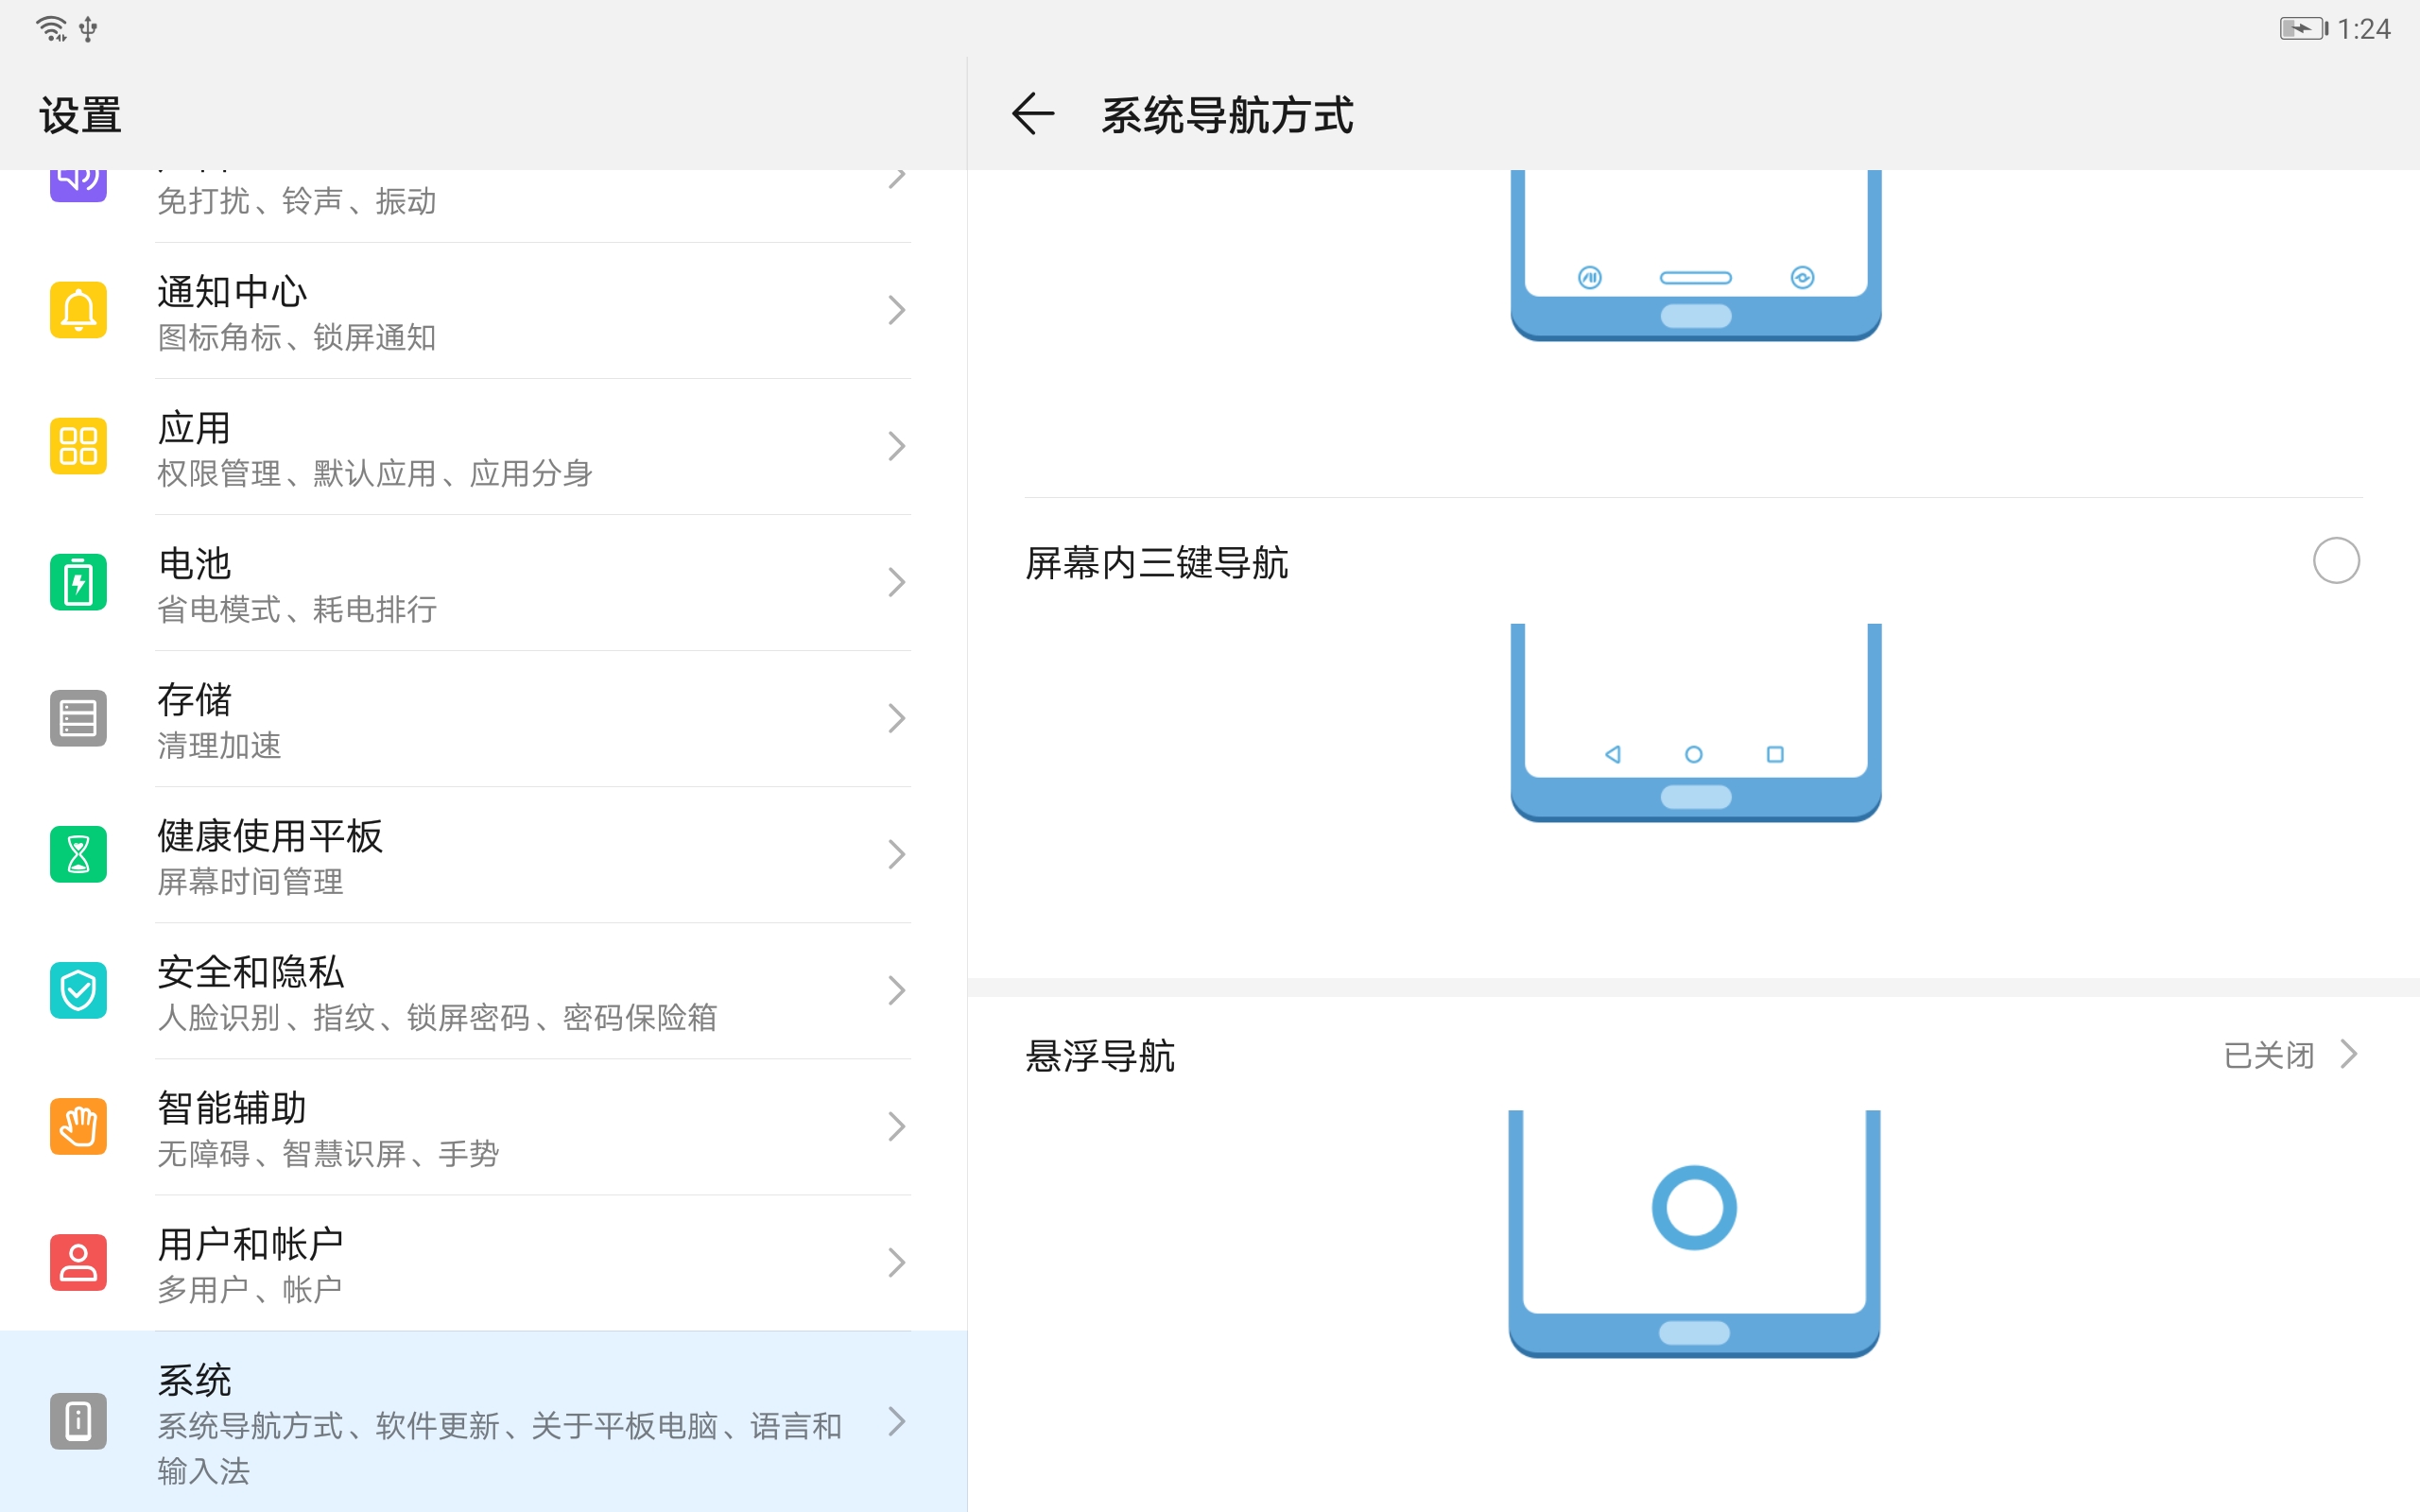Screen dimensions: 2420x1512
Task: Open the 用户和帐户 profile icon
Action: [78, 1262]
